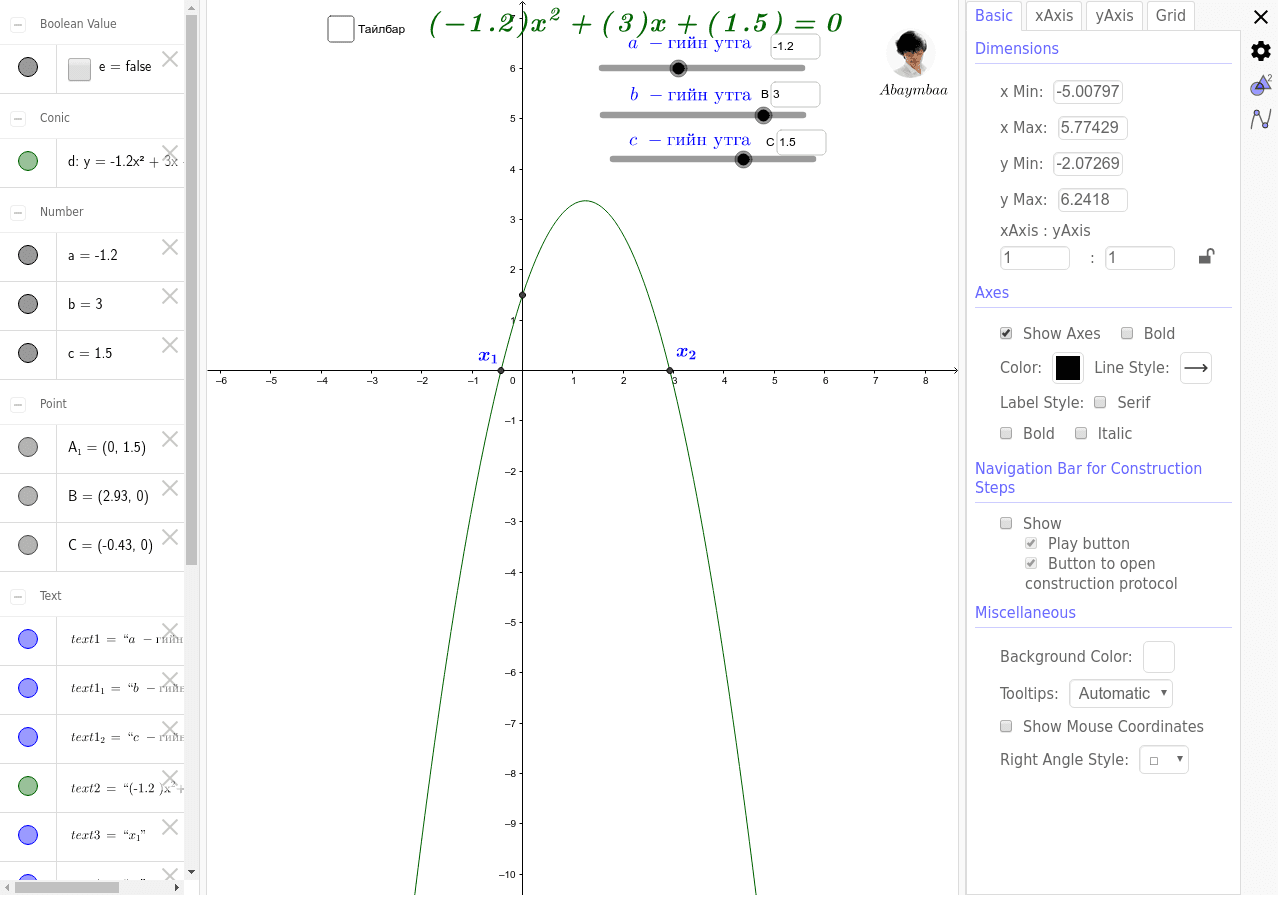Viewport: 1280px width, 897px height.
Task: Toggle visibility of point A1
Action: click(x=28, y=447)
